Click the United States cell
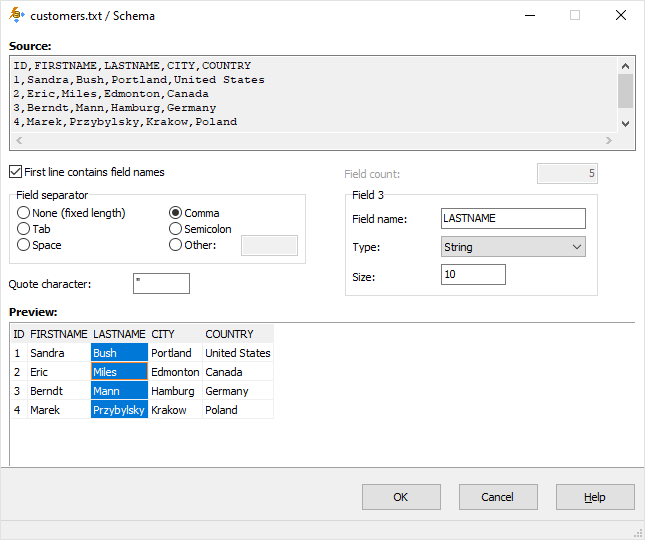This screenshot has width=645, height=540. (238, 353)
